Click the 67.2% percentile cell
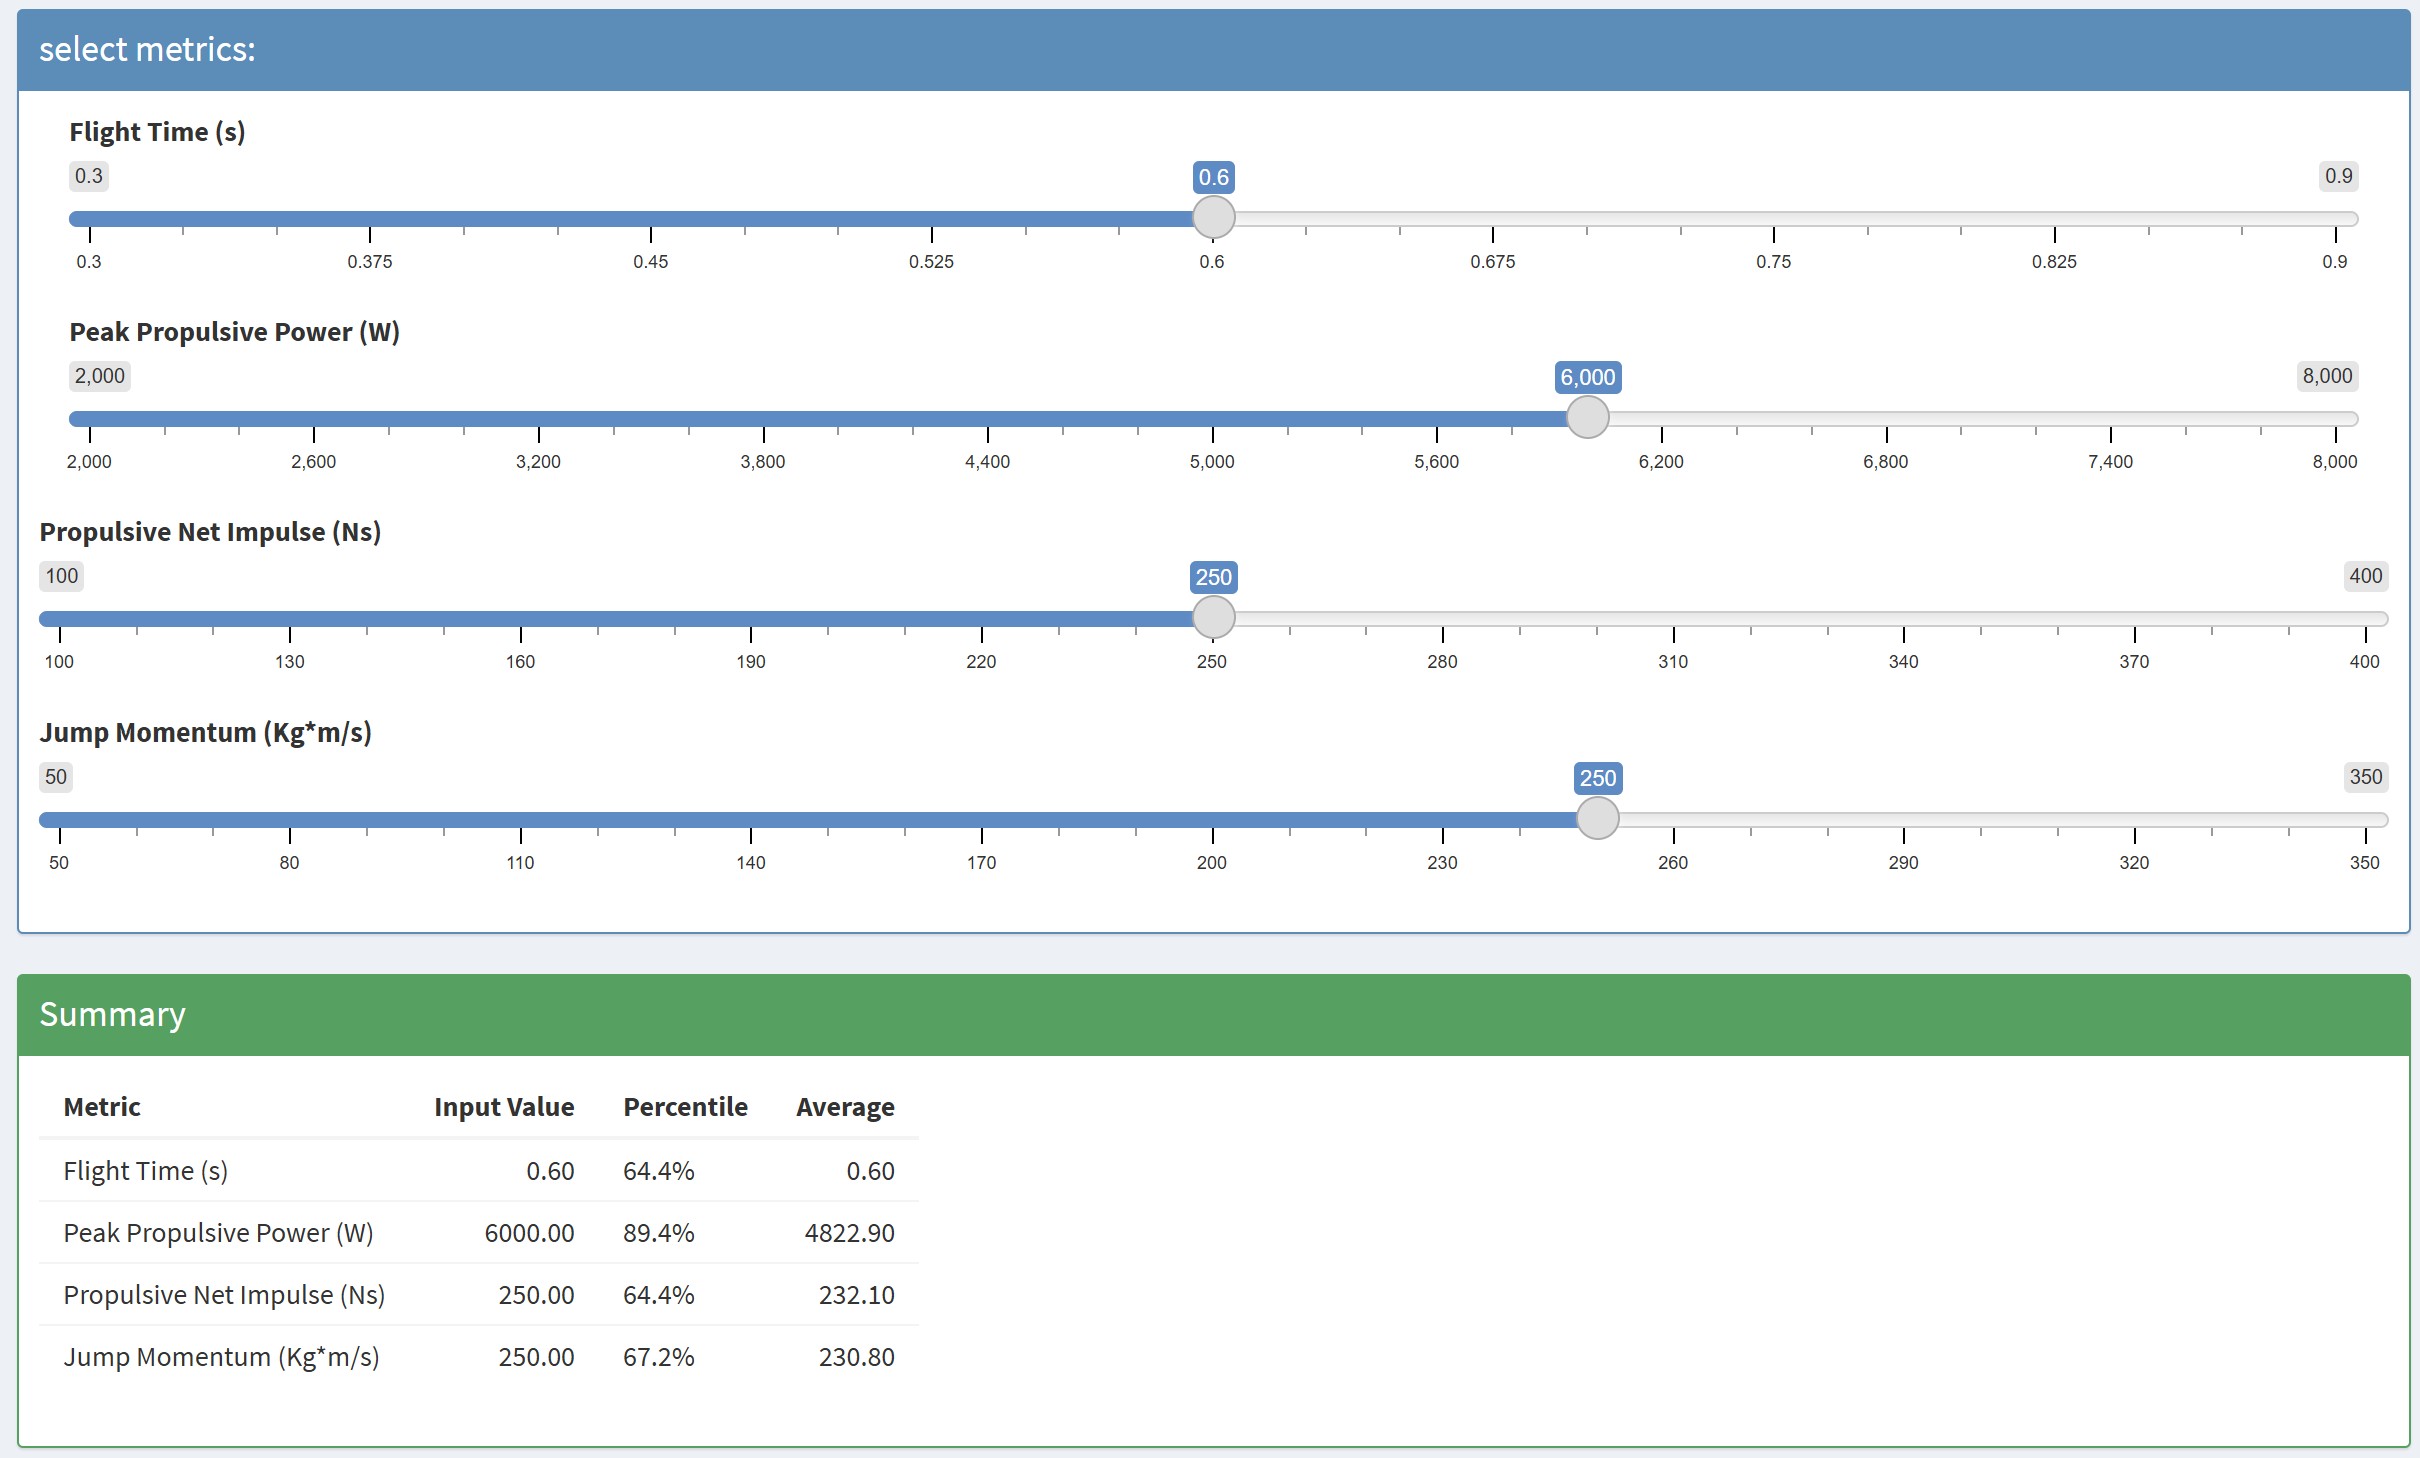Viewport: 2420px width, 1458px height. click(659, 1357)
